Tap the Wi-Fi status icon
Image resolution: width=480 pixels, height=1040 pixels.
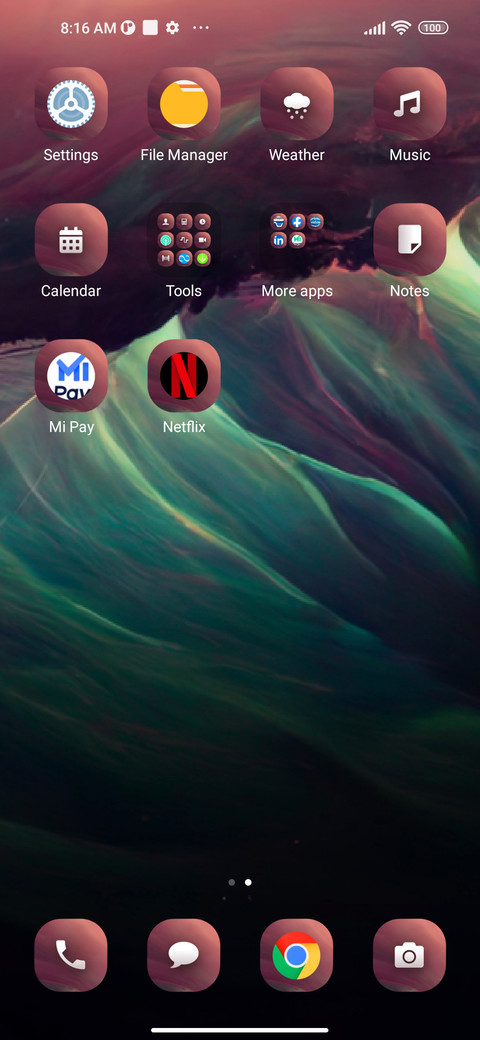[400, 28]
